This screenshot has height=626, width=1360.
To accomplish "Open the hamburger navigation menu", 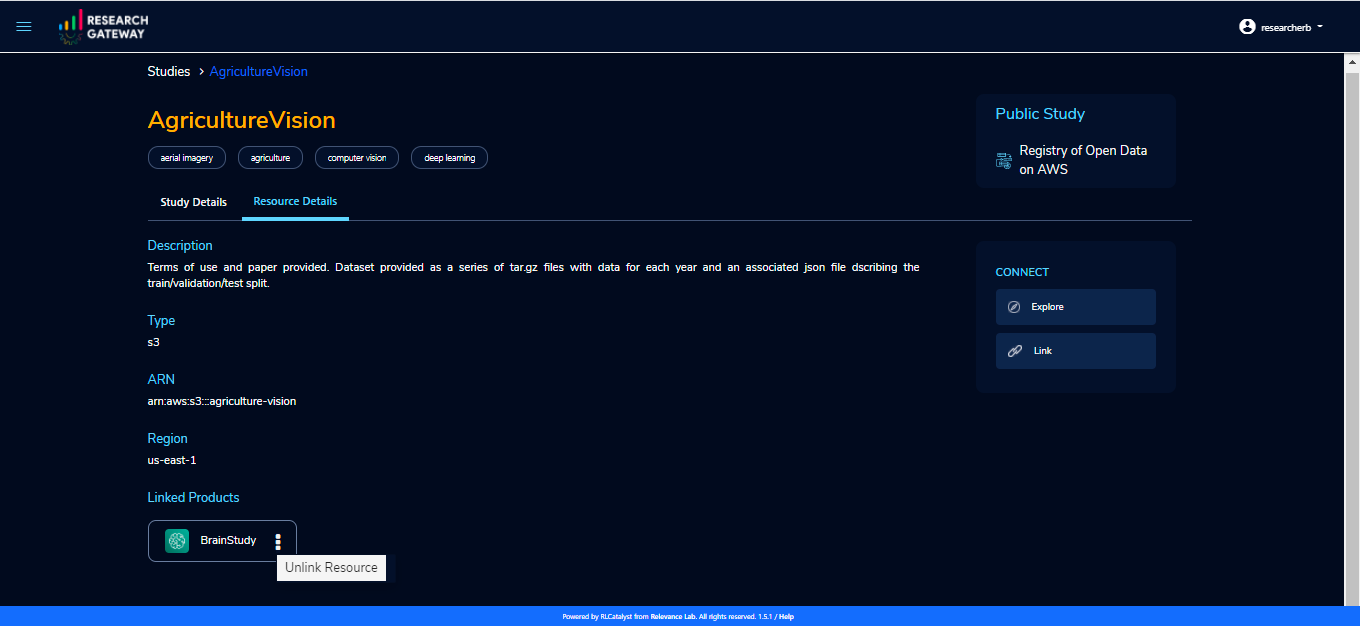I will click(24, 27).
